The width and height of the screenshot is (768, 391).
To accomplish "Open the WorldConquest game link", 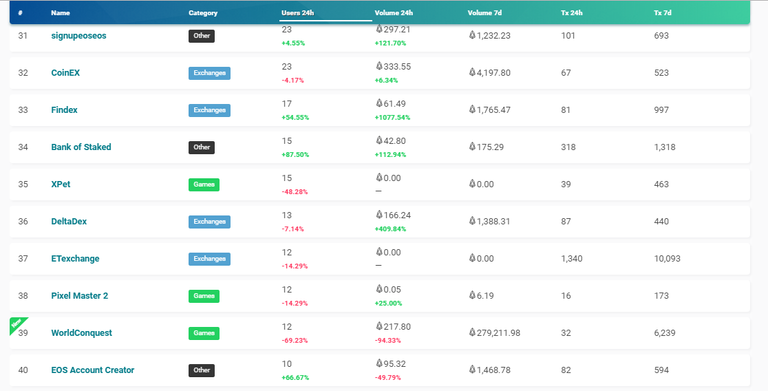I will (81, 333).
